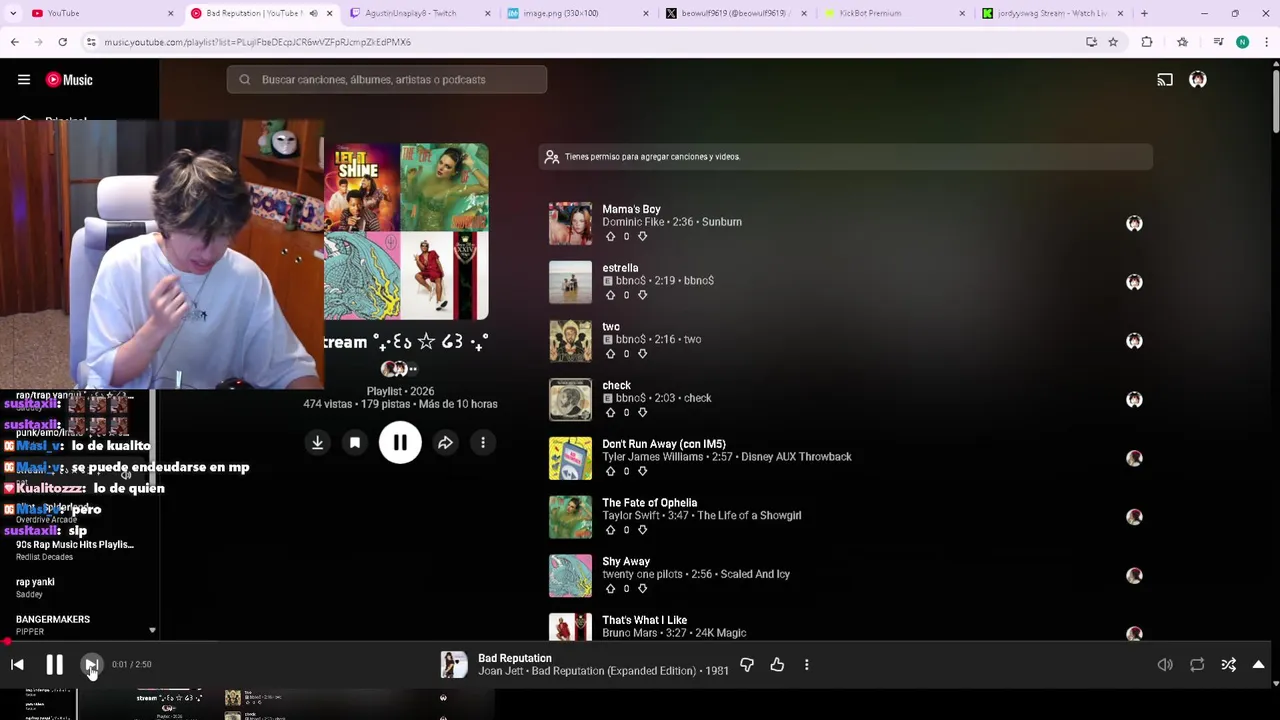The height and width of the screenshot is (720, 1280).
Task: Downvote the song estrella
Action: click(642, 295)
